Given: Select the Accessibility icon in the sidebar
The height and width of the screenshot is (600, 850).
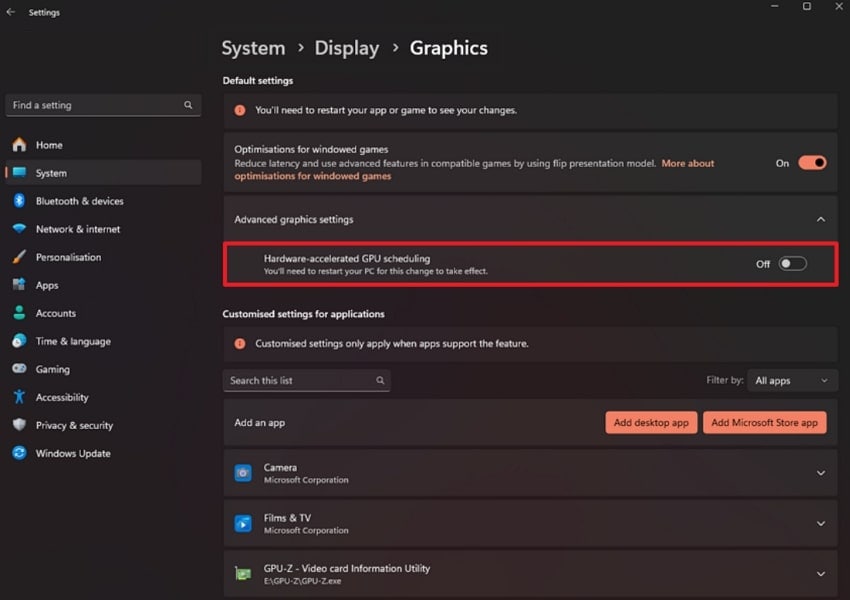Looking at the screenshot, I should coord(21,397).
